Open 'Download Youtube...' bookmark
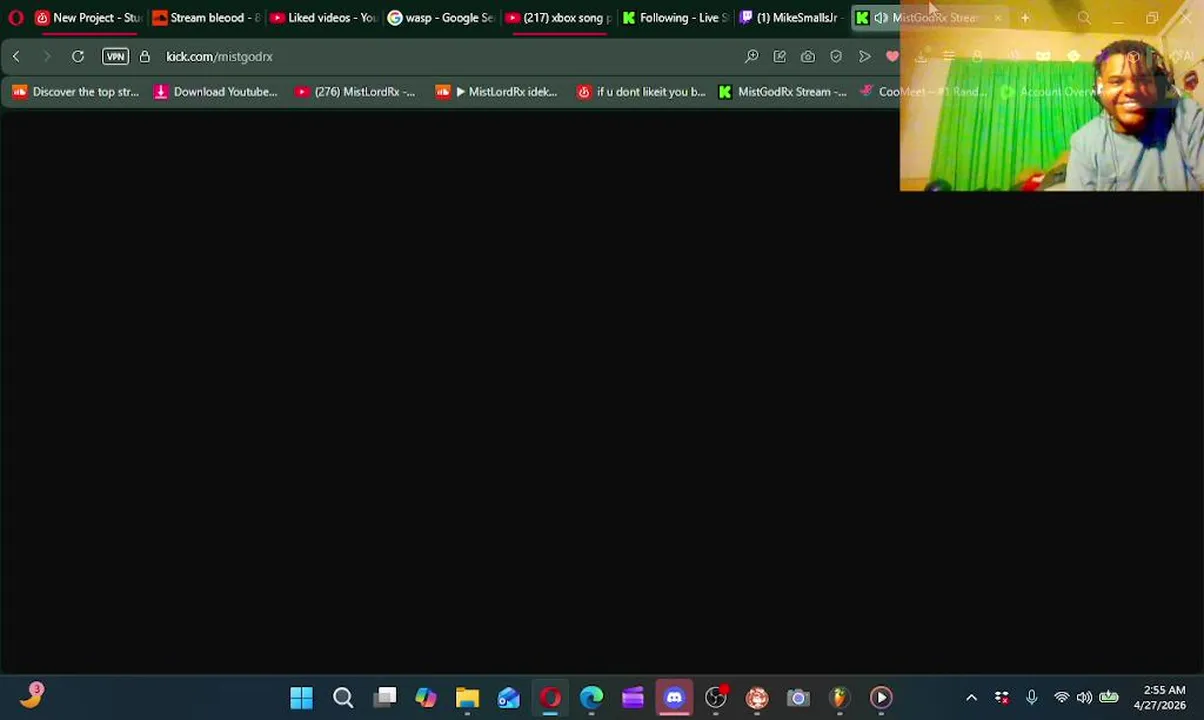 click(x=216, y=92)
